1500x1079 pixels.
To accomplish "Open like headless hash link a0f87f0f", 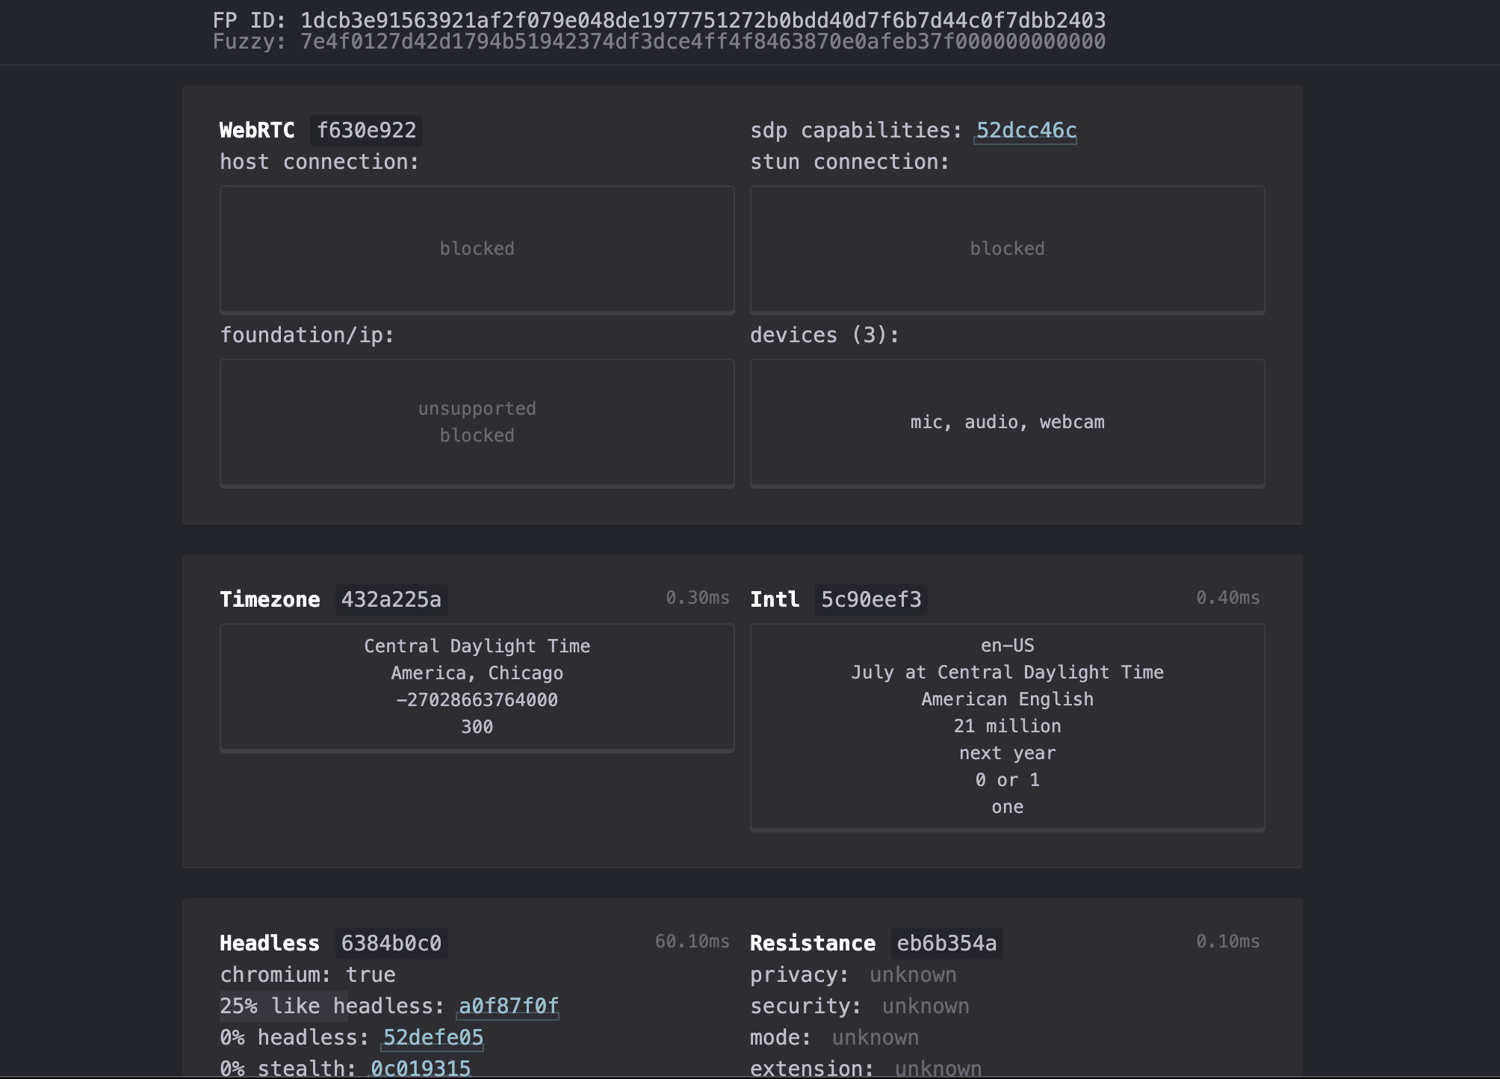I will (x=508, y=1006).
